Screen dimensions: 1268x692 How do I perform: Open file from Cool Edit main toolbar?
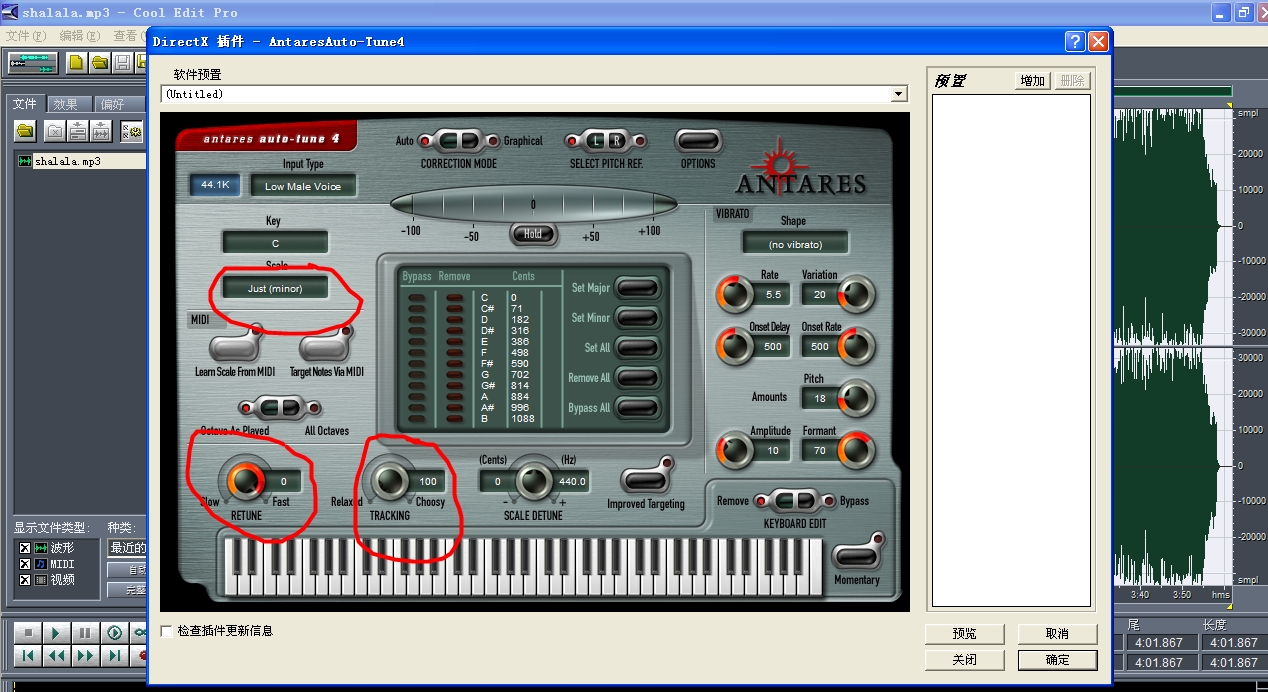click(99, 63)
